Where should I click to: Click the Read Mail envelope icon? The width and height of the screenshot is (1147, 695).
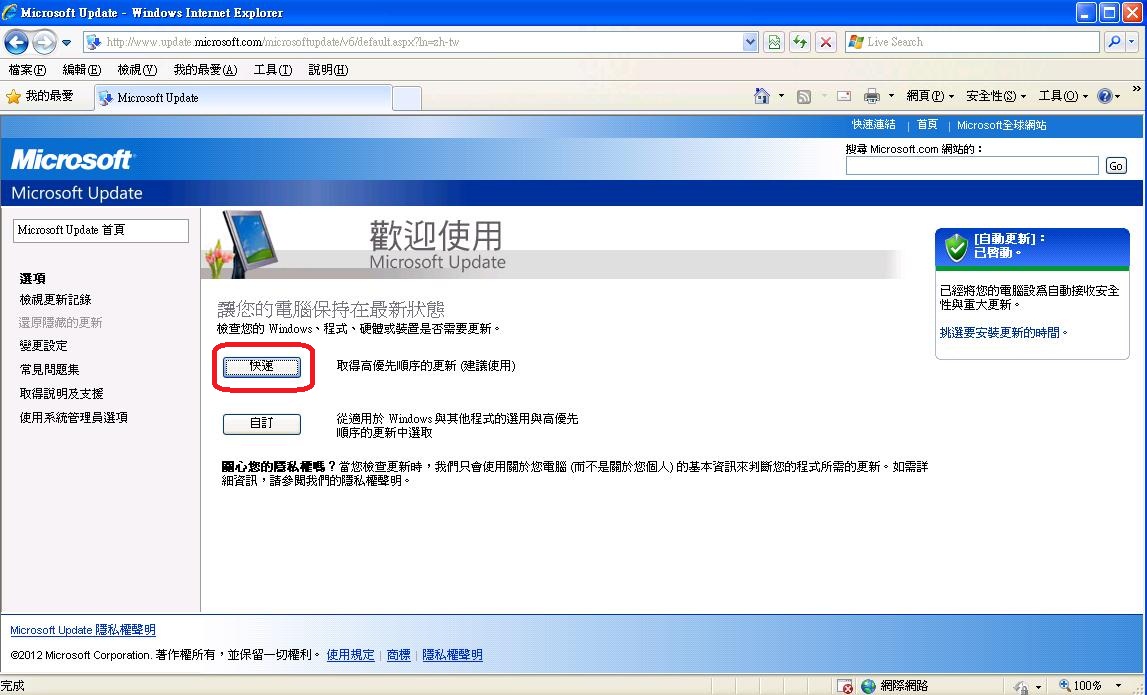point(843,96)
